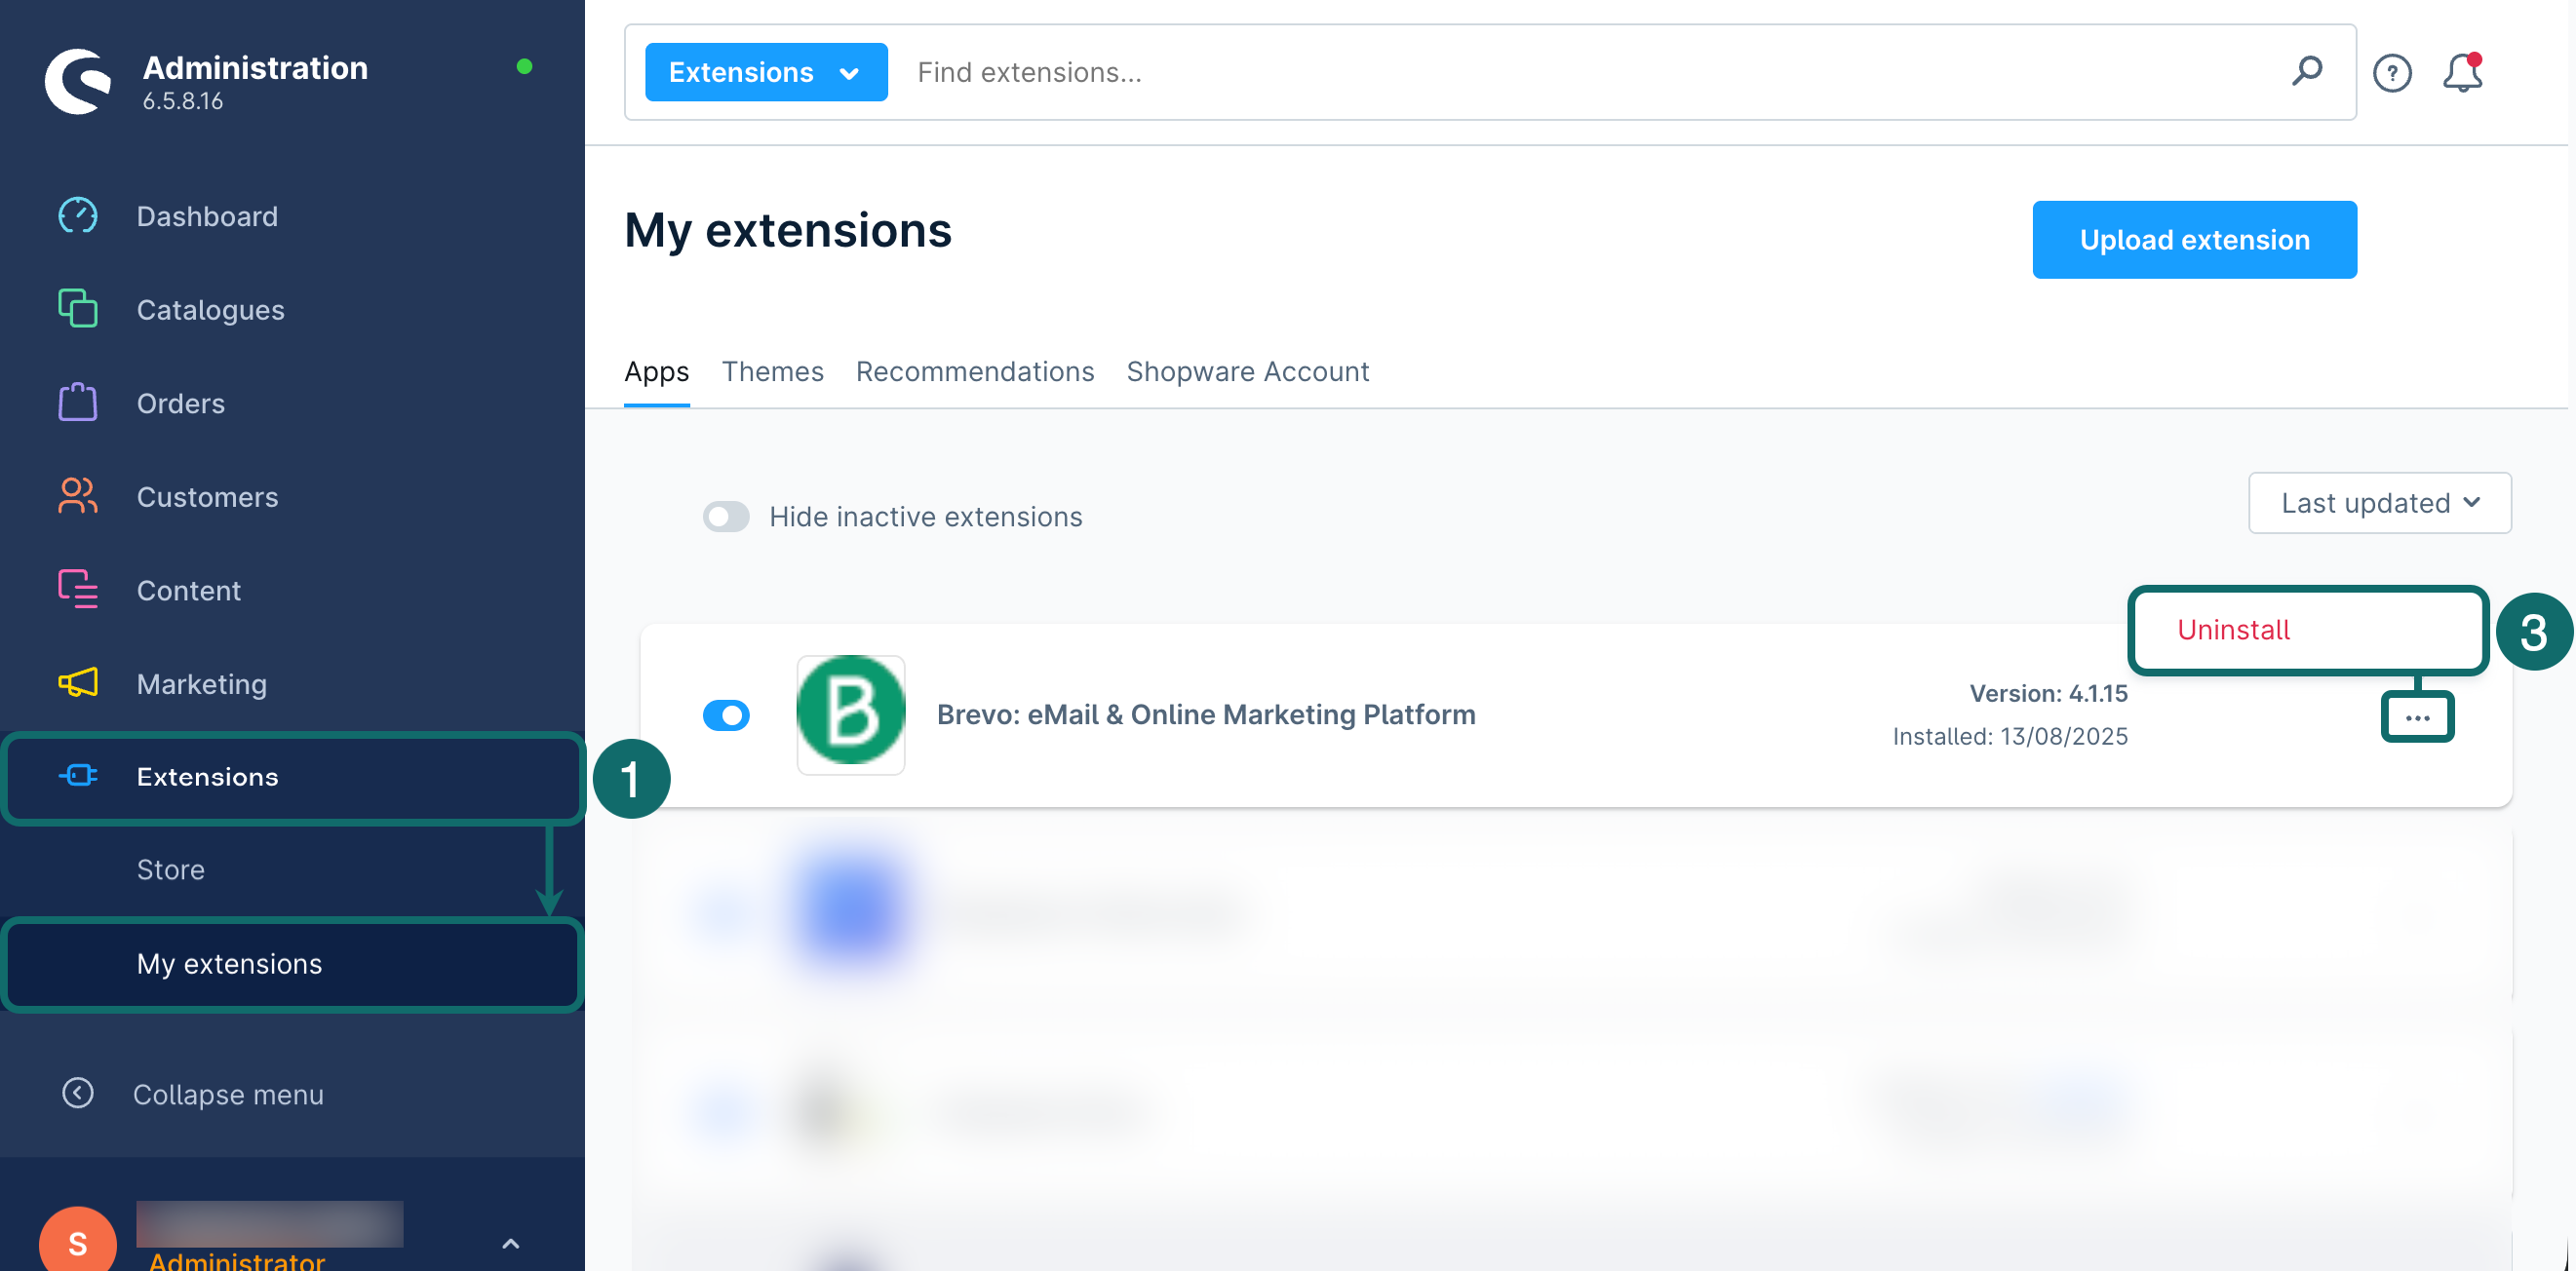The image size is (2576, 1271).
Task: Toggle Hide inactive extensions switch
Action: 726,517
